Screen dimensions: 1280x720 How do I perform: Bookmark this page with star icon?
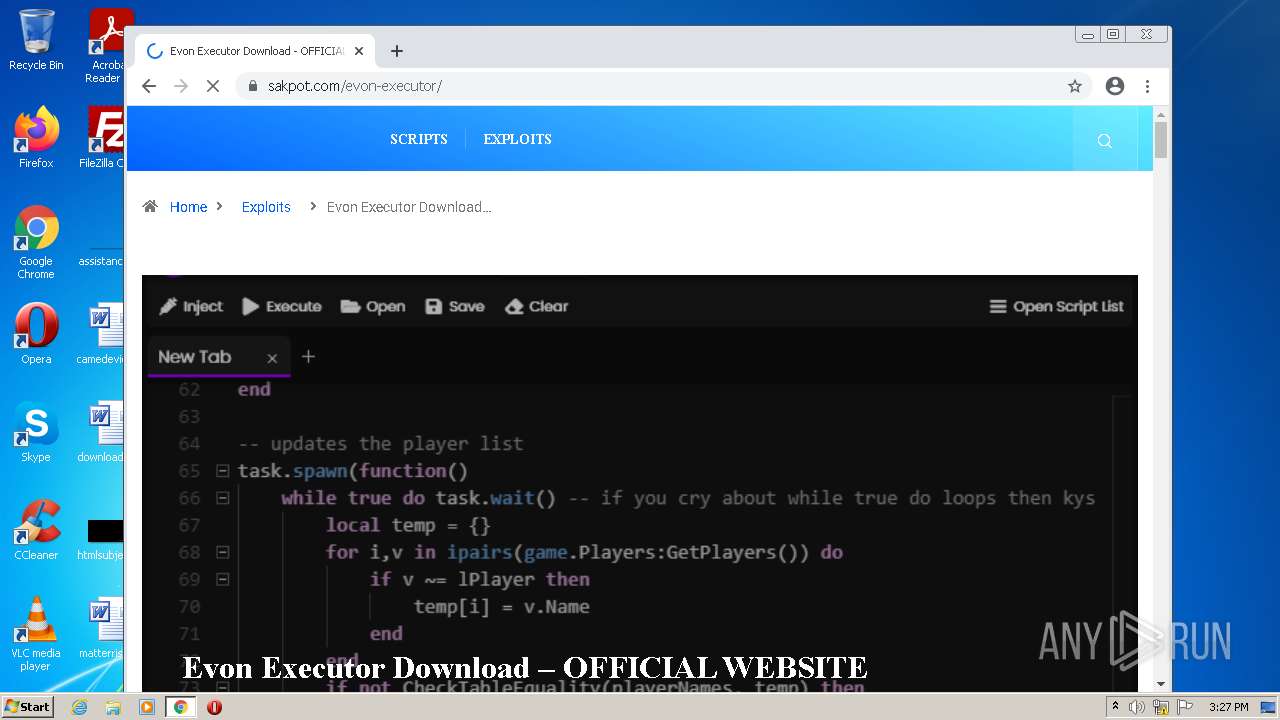[x=1075, y=86]
